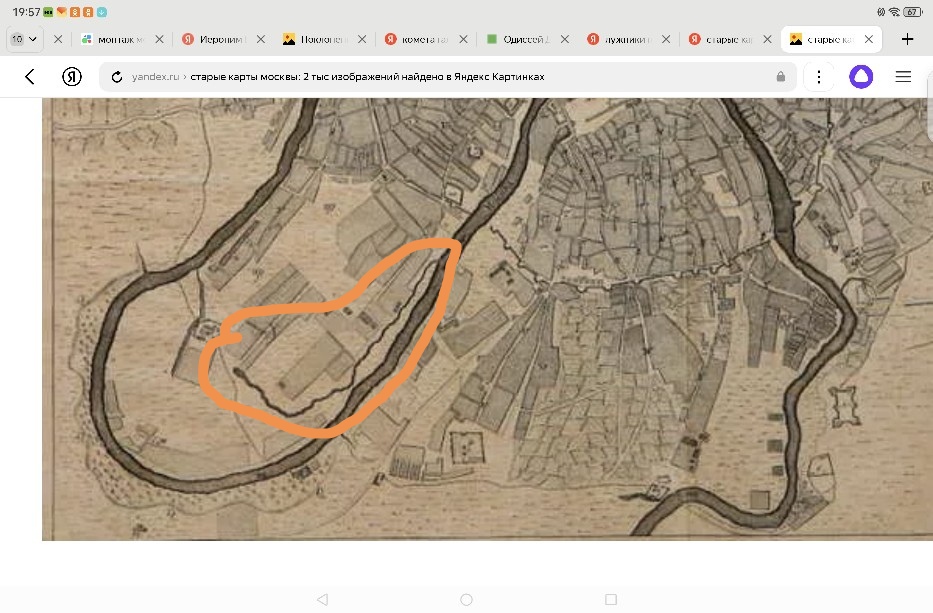Switch to the inactive 'старые ка' Yandex tab
This screenshot has width=933, height=613.
tap(721, 39)
